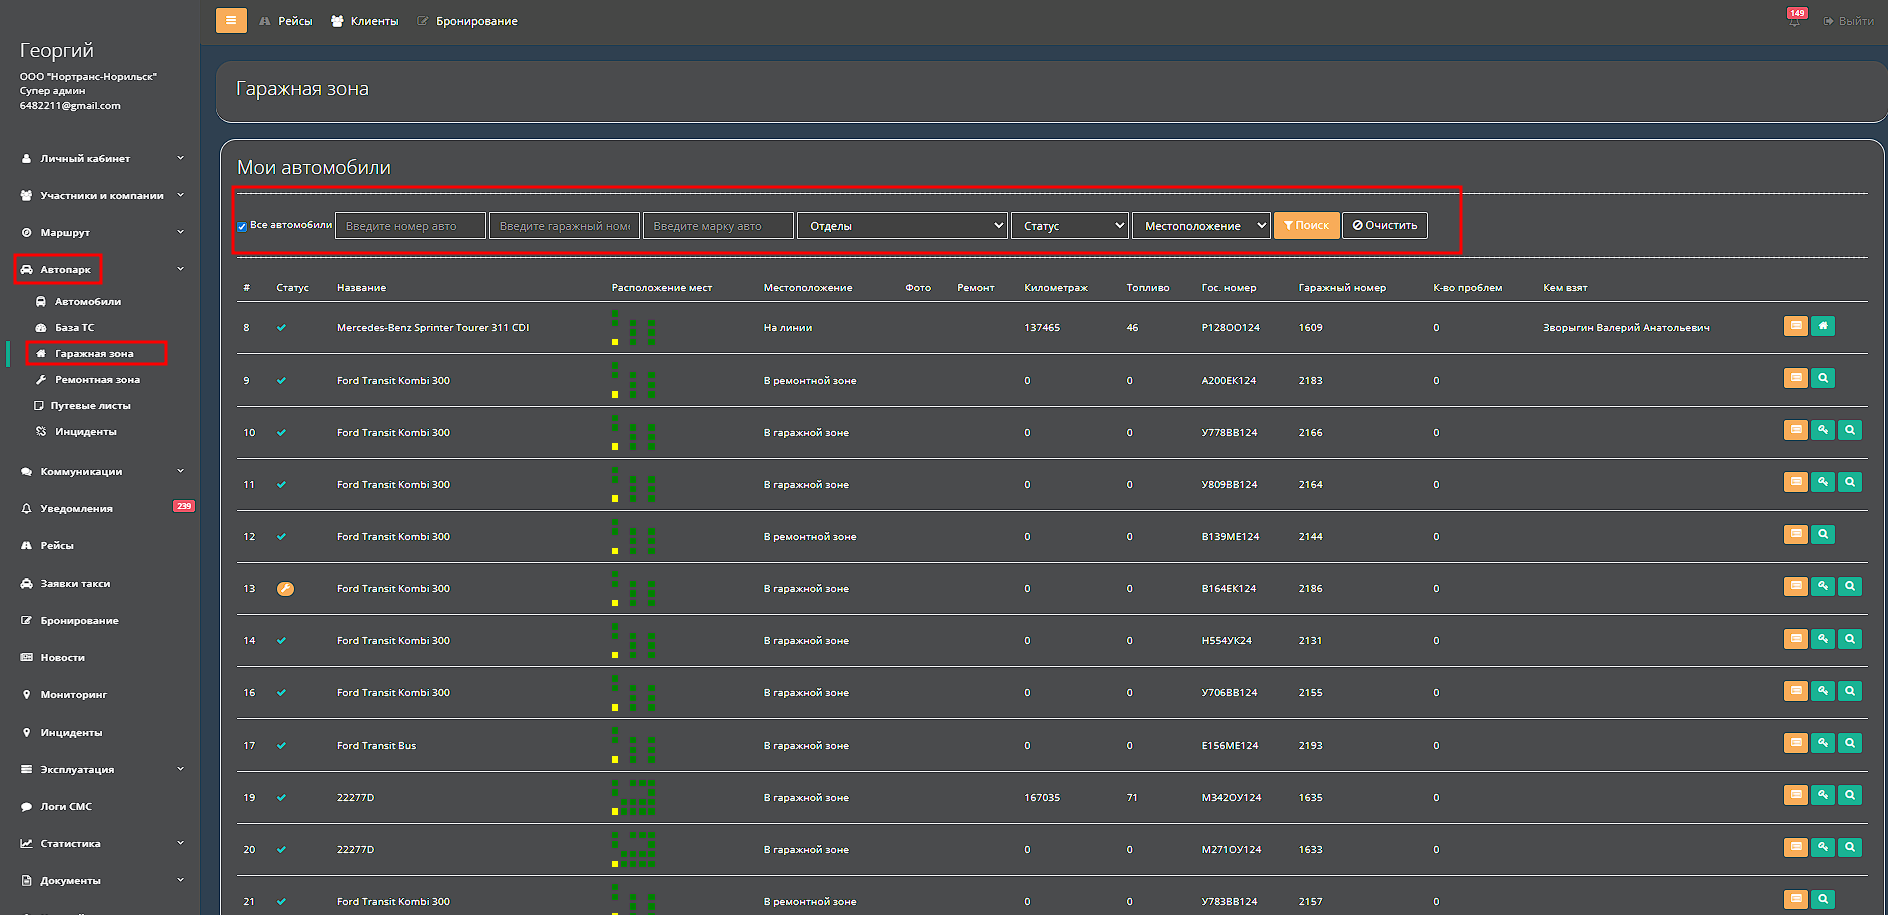Screen dimensions: 1888x915
Task: Click the magnifier icon for vehicle row 19
Action: point(1849,795)
